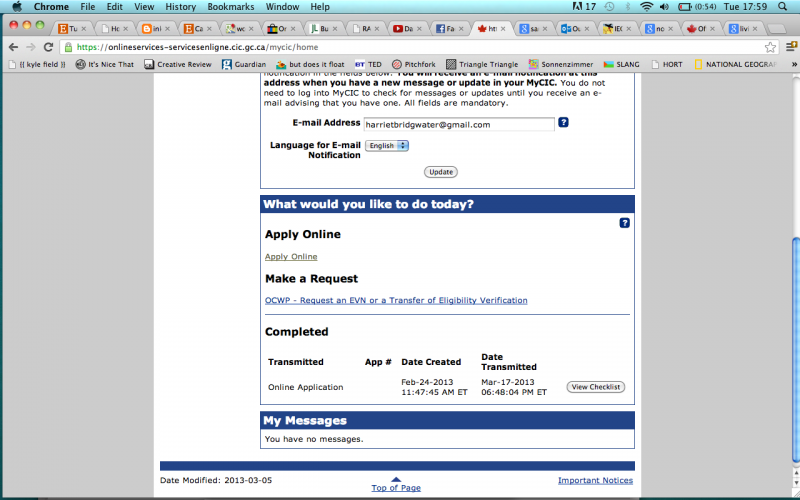Click the Apple logo menu

pos(16,7)
